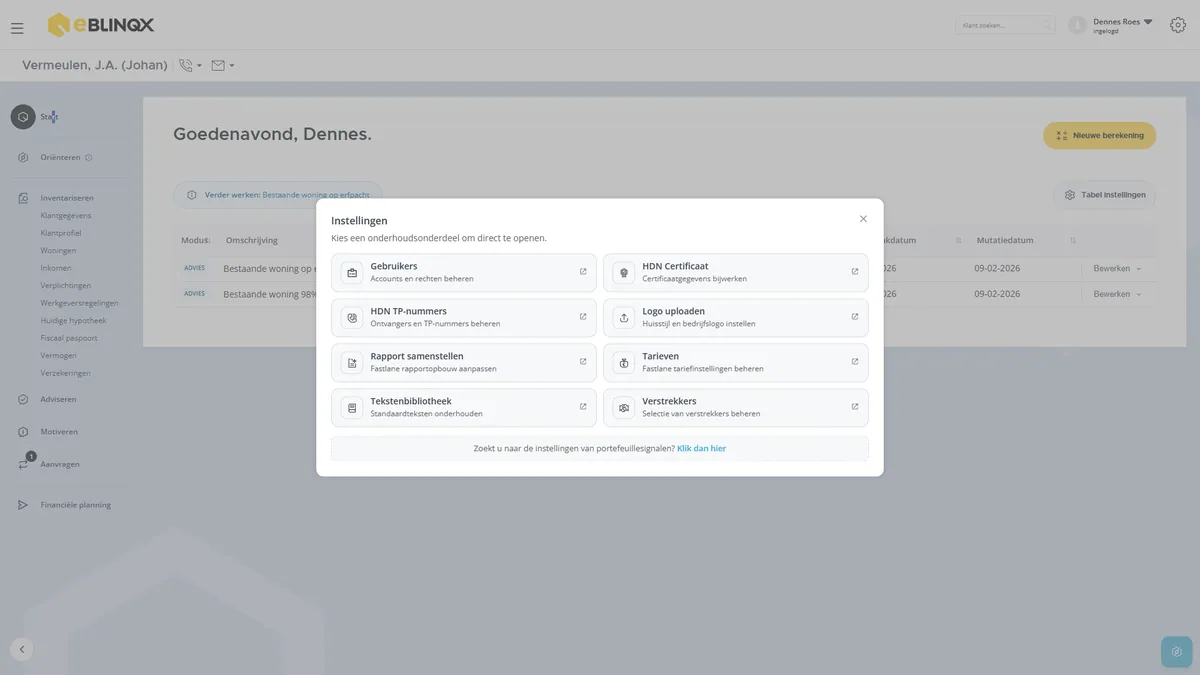
Task: Open Tarieven via its external-link icon
Action: coord(855,362)
